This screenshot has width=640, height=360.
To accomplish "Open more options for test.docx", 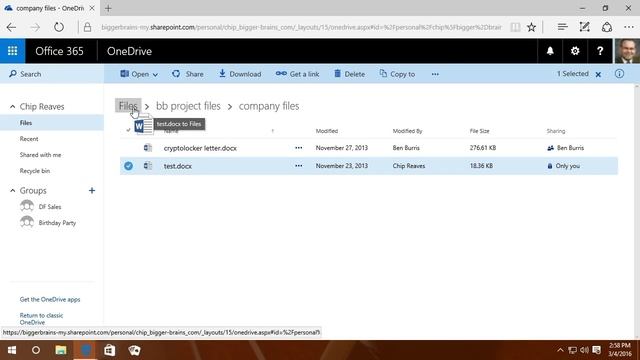I will click(x=299, y=166).
